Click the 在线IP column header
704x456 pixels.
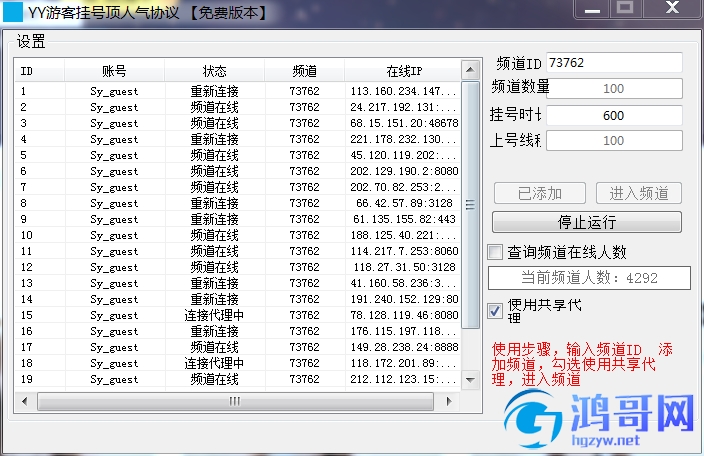(x=403, y=71)
